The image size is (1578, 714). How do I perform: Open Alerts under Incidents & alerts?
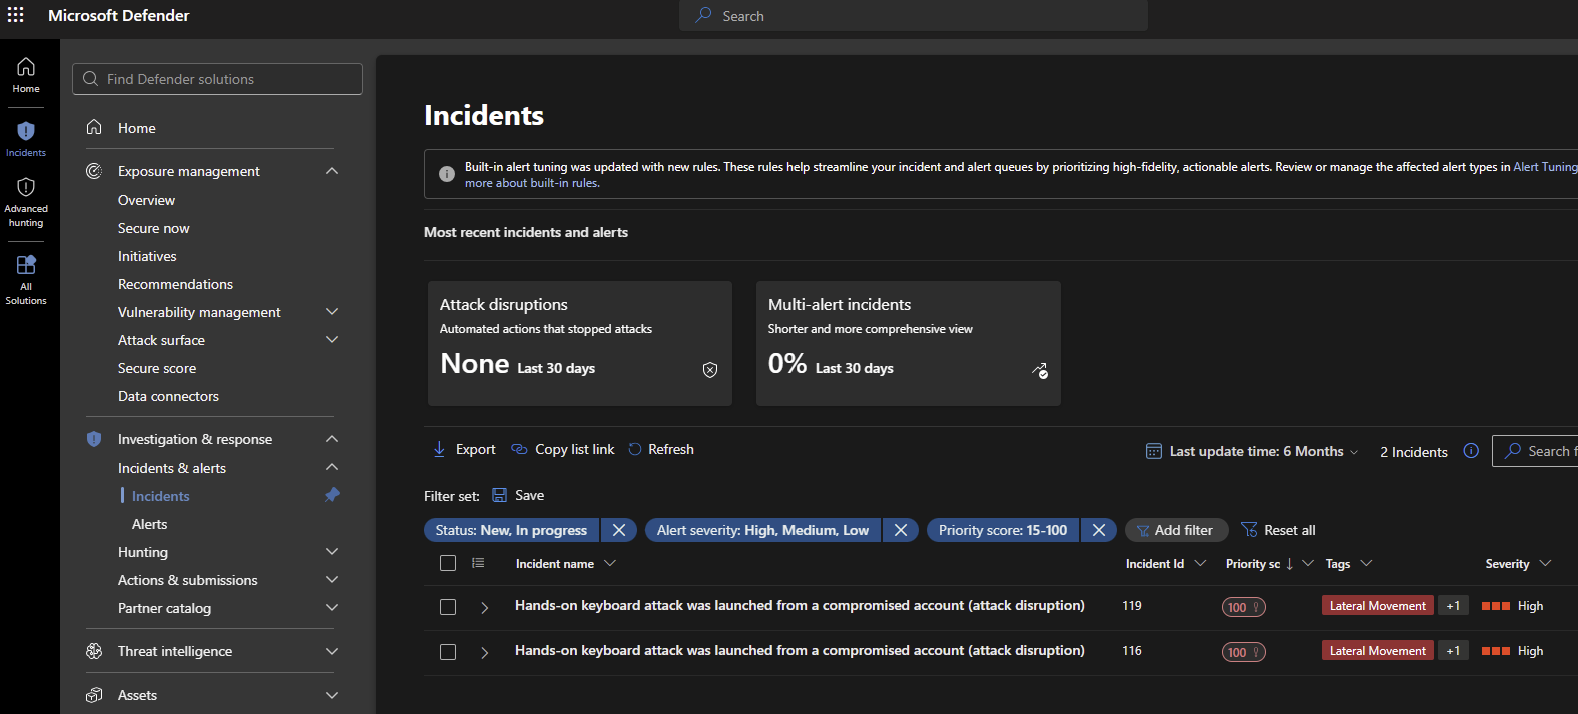click(x=150, y=524)
